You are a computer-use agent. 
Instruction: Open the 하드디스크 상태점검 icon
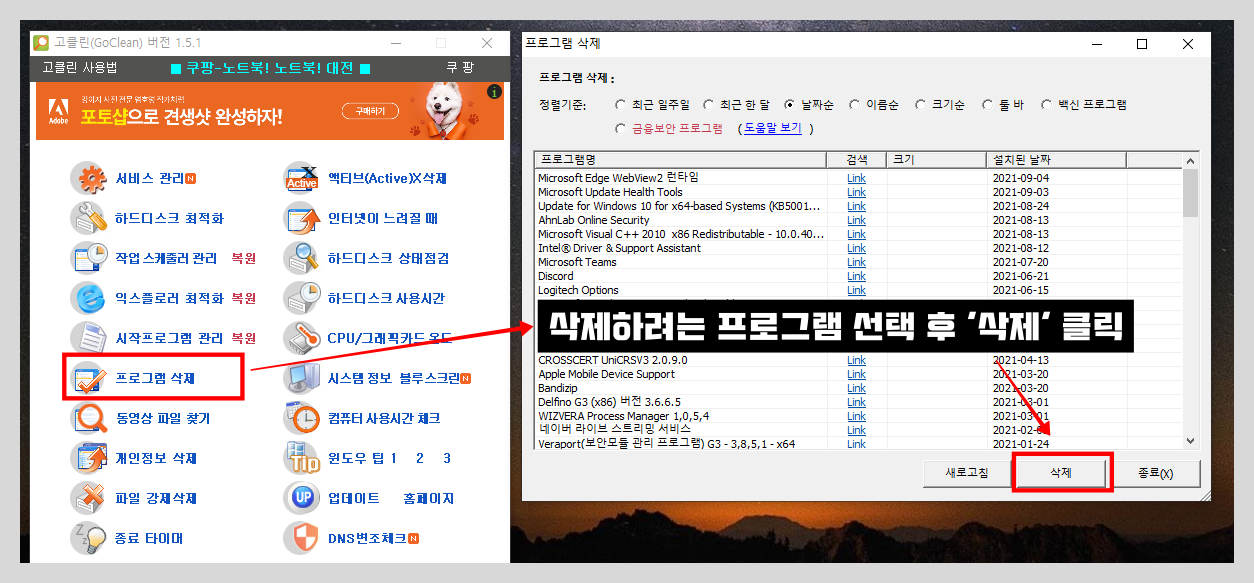301,258
